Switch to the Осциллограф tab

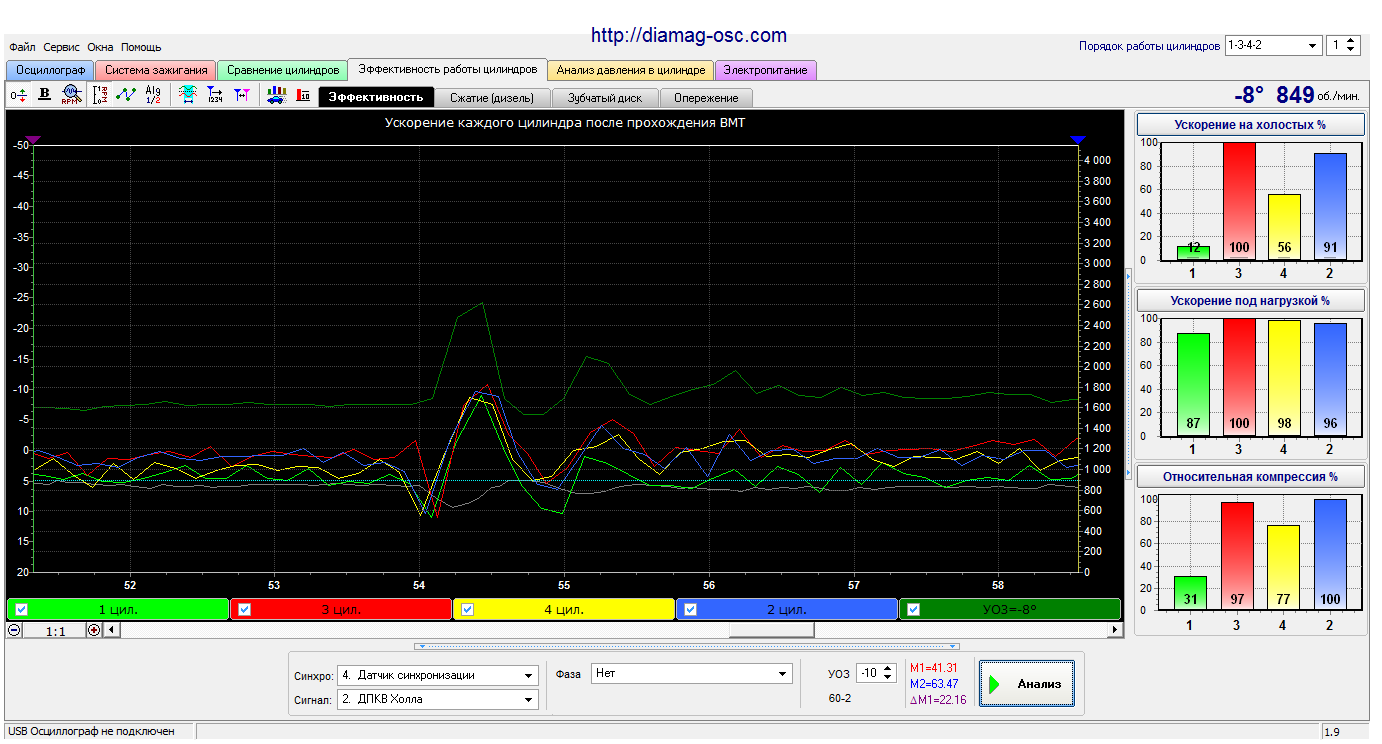(x=50, y=70)
